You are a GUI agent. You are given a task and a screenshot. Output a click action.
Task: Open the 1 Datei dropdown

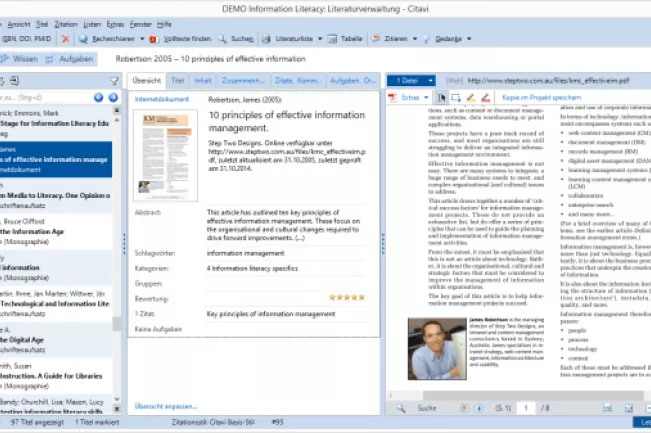[431, 81]
